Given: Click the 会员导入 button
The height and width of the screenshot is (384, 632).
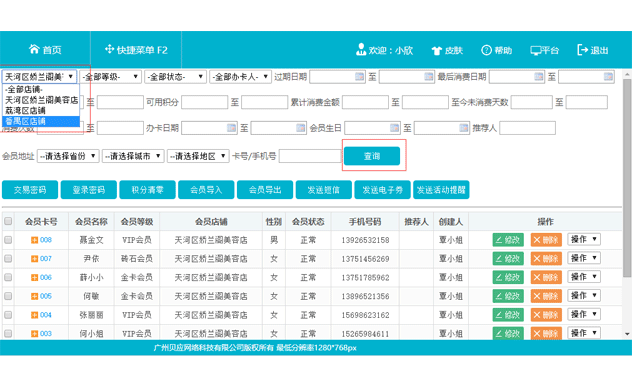Looking at the screenshot, I should coord(206,190).
